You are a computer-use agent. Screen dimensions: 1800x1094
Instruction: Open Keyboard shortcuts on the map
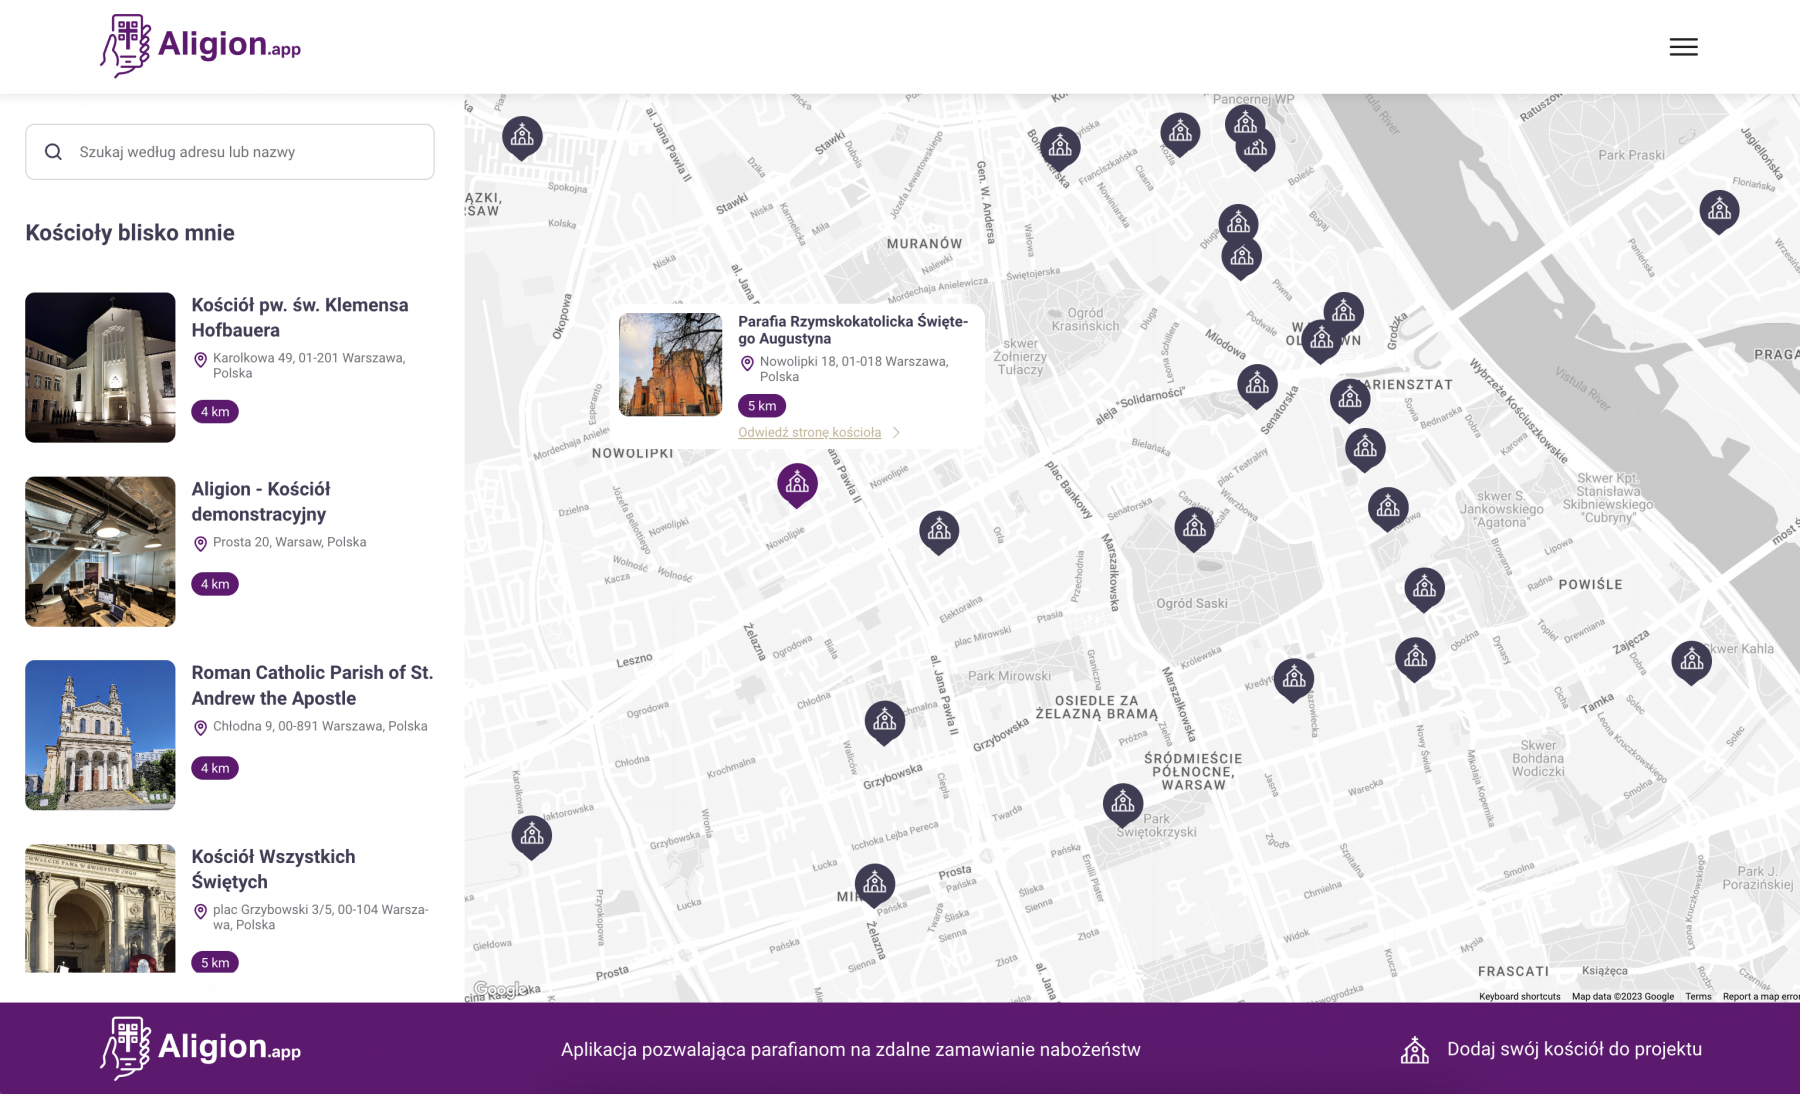coord(1519,996)
